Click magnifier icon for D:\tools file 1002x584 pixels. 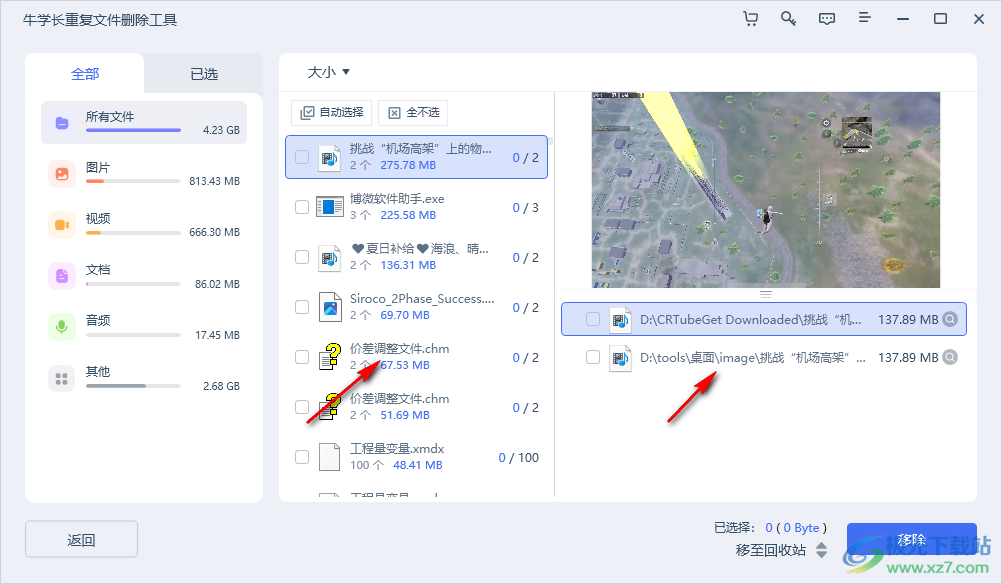950,357
